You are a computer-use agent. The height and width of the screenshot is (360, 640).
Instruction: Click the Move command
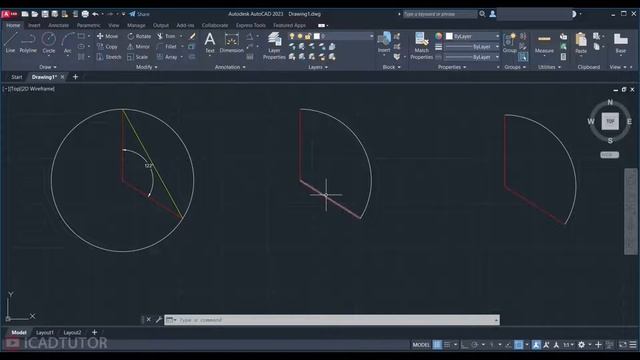coord(107,36)
